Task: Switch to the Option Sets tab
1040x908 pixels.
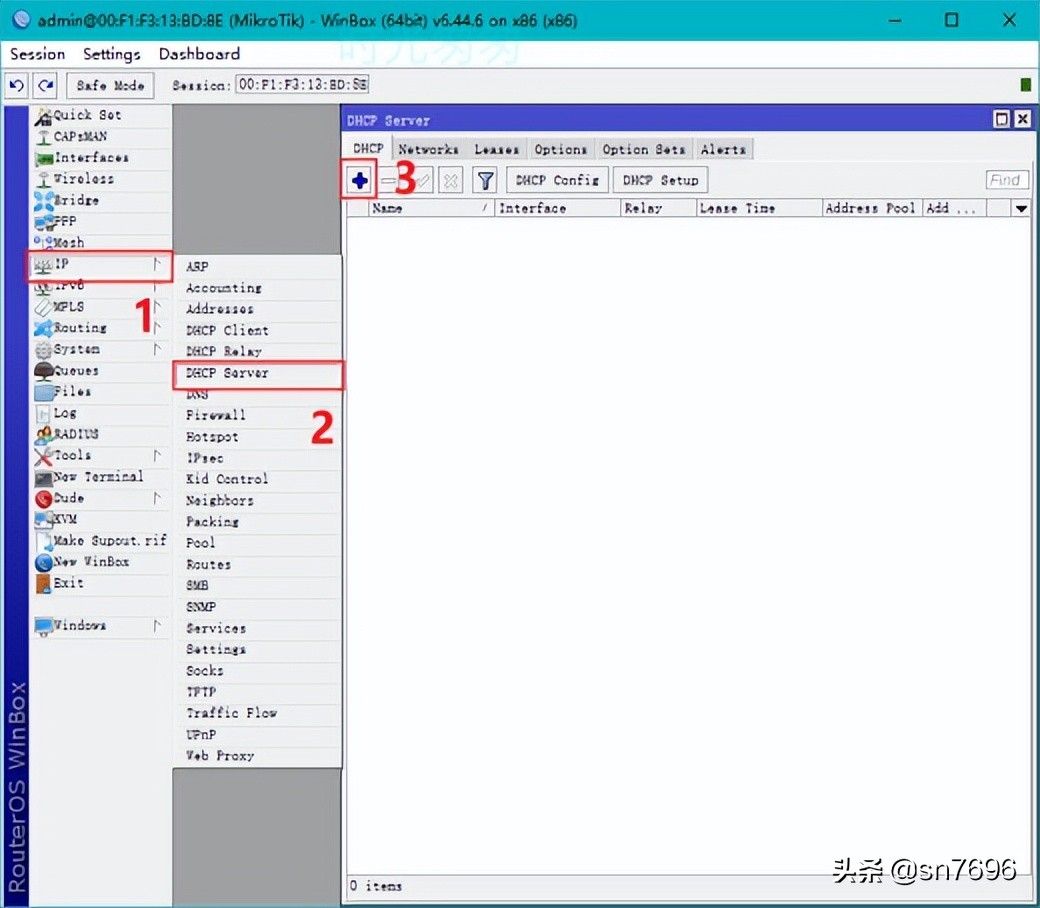Action: point(643,149)
